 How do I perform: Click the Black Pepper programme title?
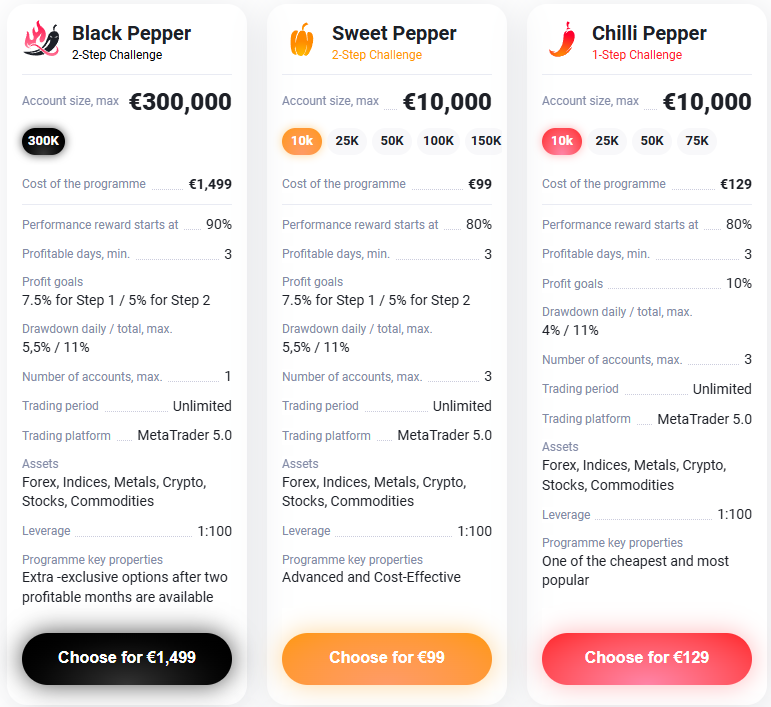[131, 33]
